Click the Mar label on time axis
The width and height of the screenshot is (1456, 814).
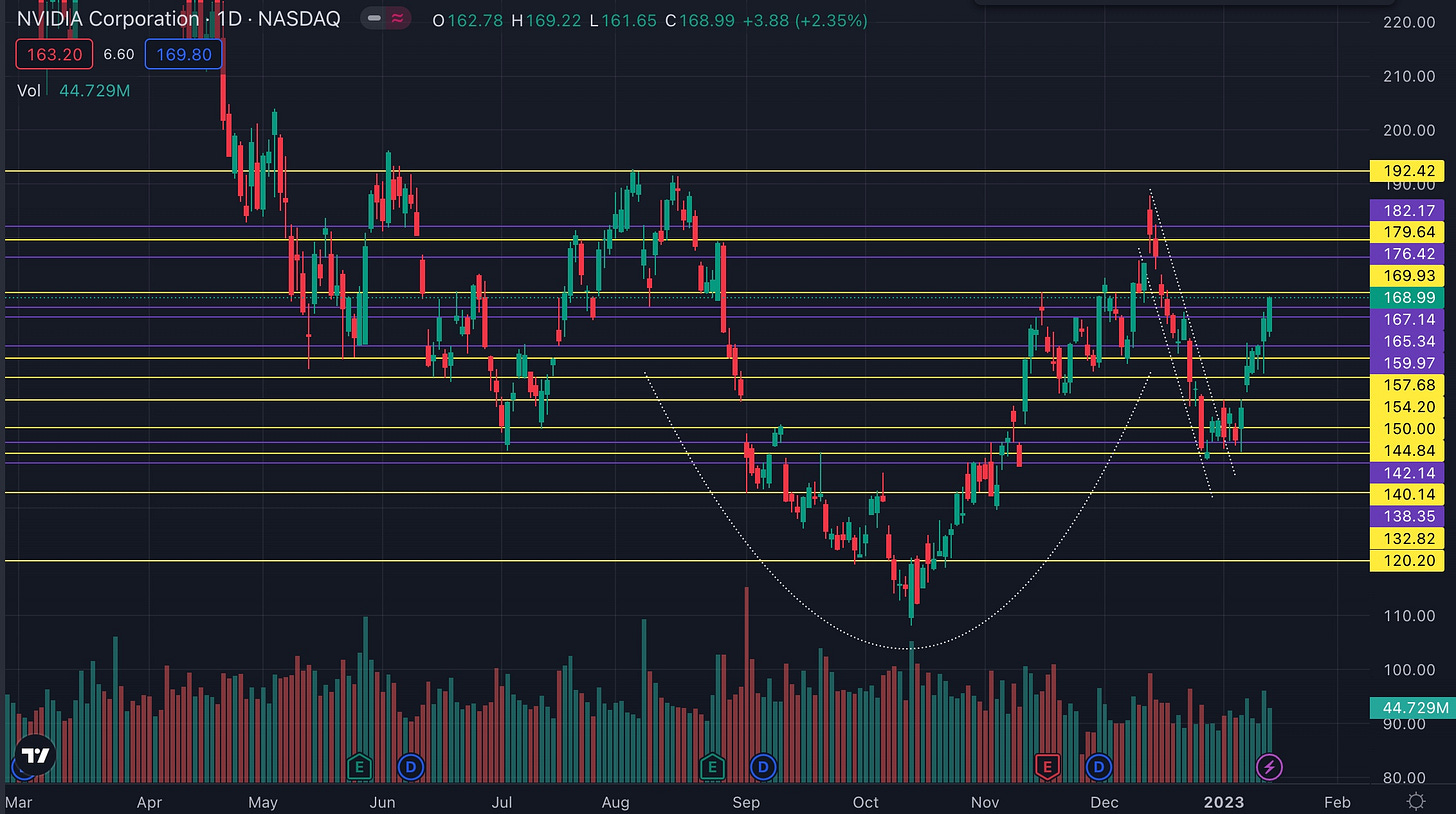point(18,802)
